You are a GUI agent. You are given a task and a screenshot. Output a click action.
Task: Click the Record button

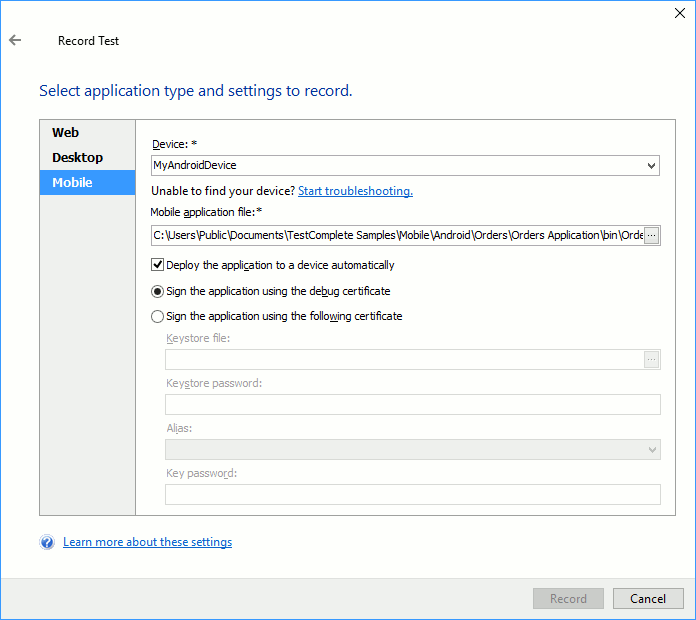(568, 599)
